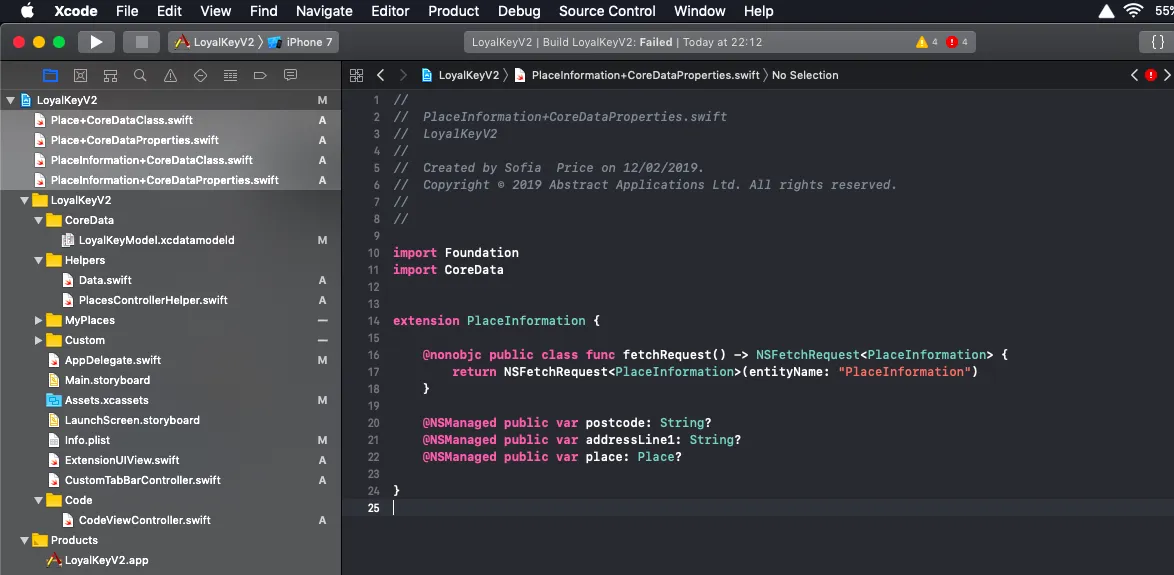Image resolution: width=1174 pixels, height=575 pixels.
Task: Collapse the LoyalKeyV2 project root triangle
Action: pos(10,100)
